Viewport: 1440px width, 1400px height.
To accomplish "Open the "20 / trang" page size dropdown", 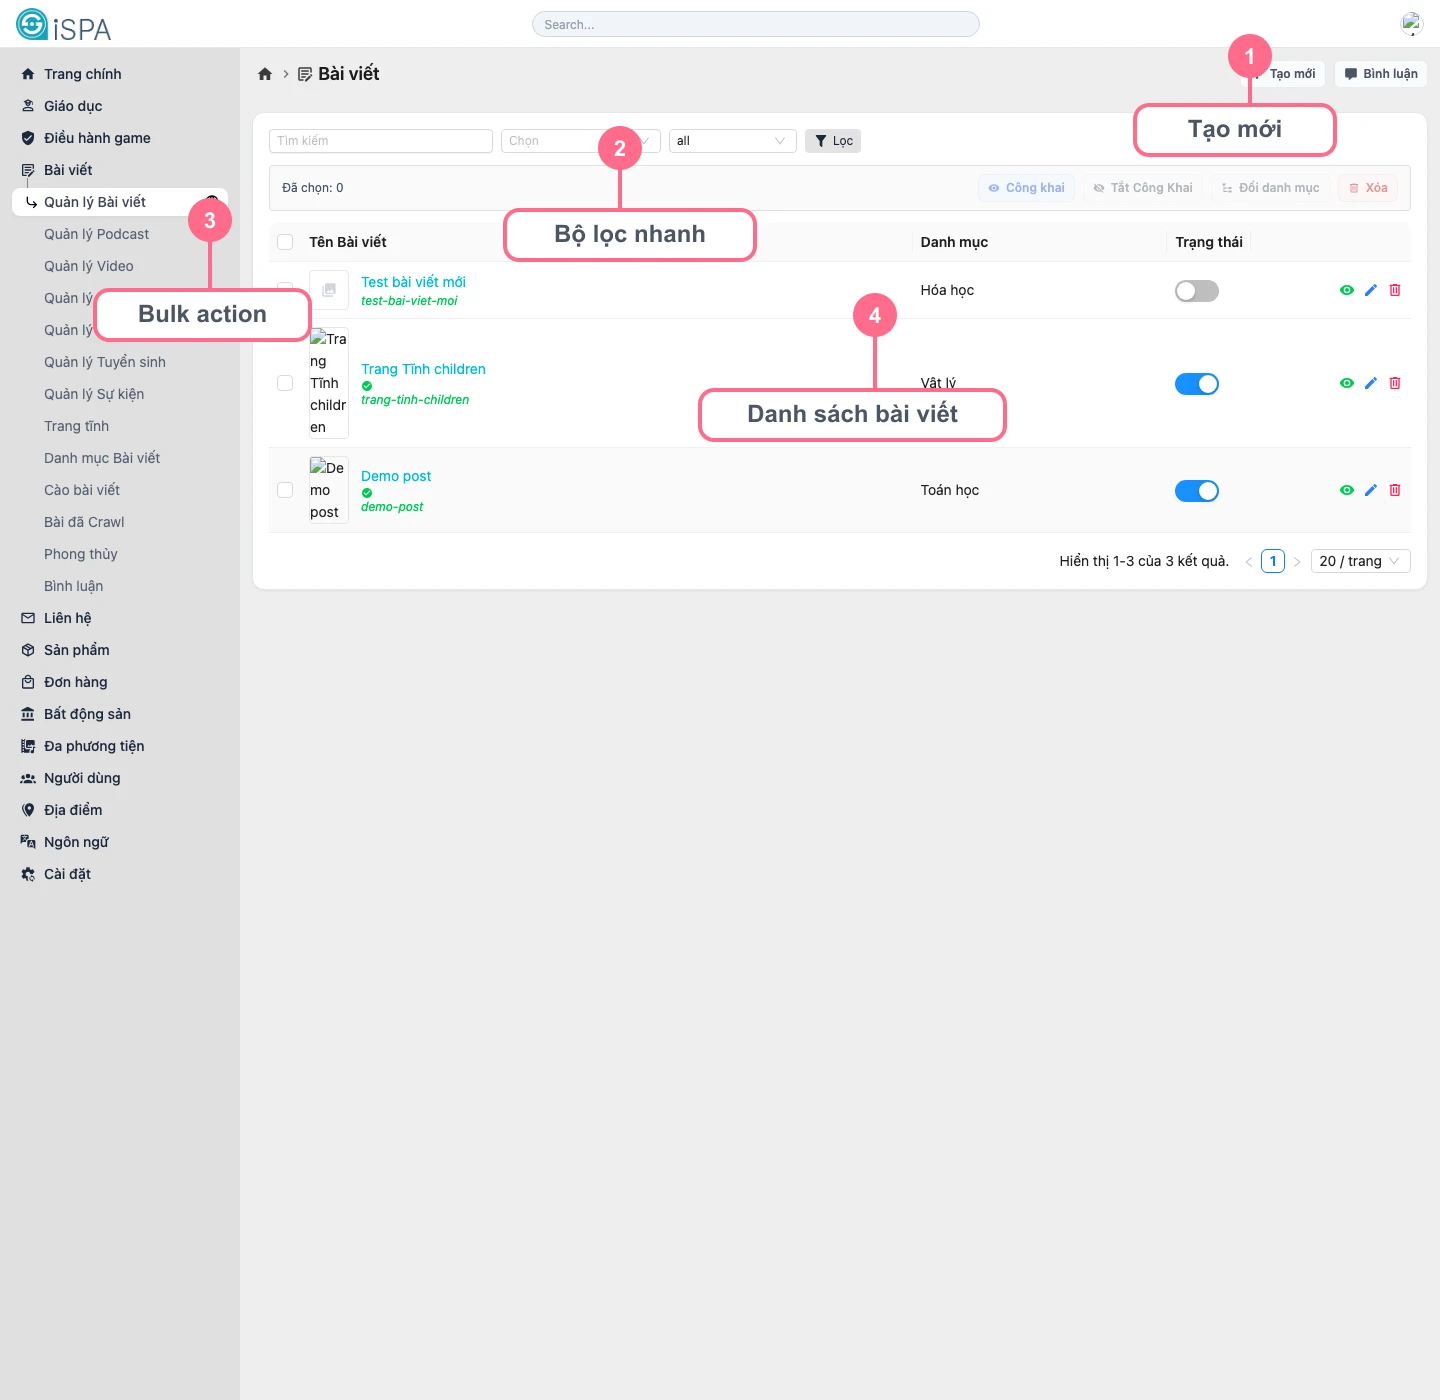I will tap(1360, 560).
